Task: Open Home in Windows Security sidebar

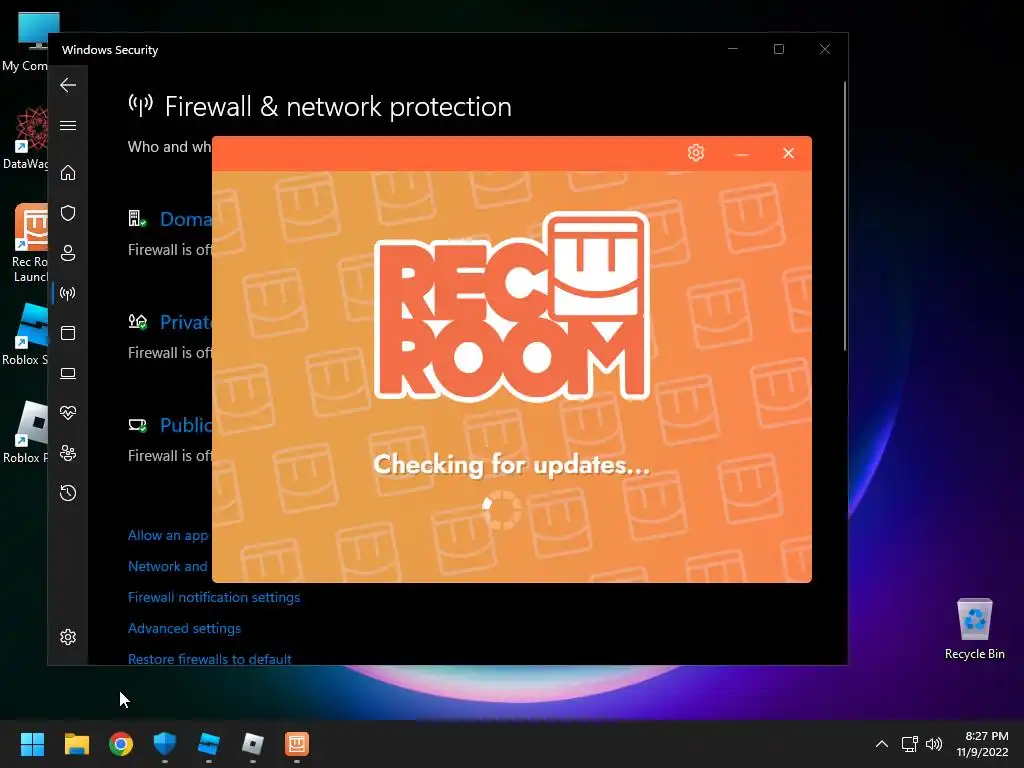Action: [68, 173]
